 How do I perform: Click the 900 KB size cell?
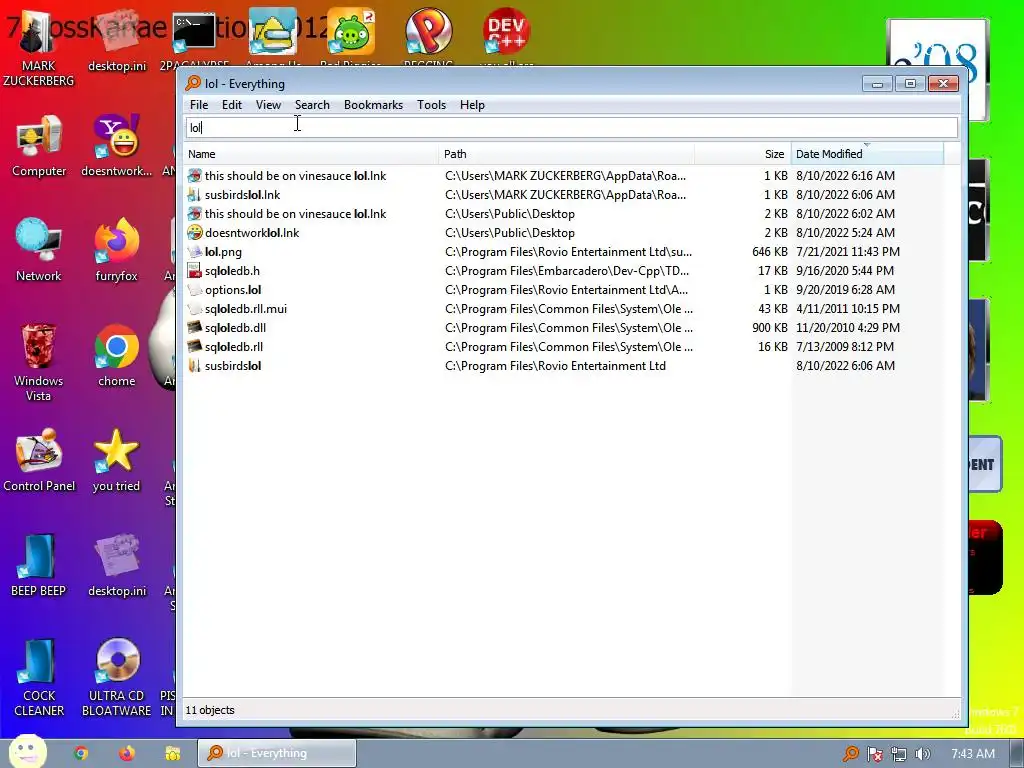769,328
